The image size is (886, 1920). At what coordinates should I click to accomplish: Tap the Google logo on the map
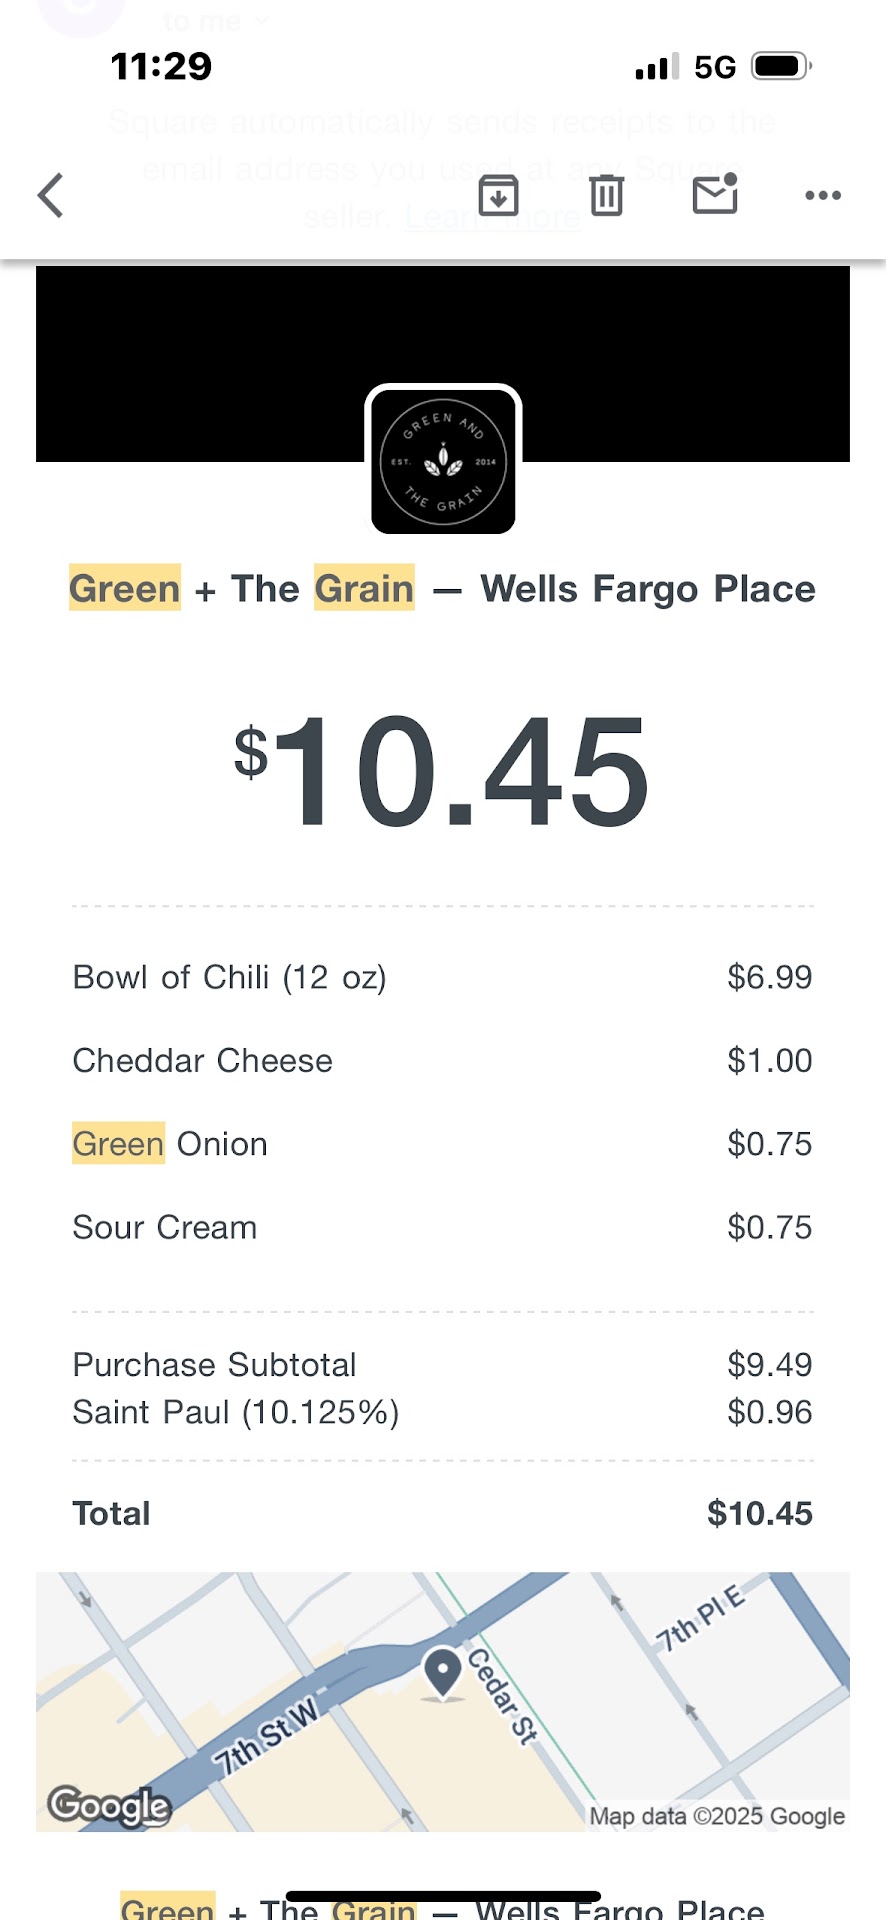[109, 1805]
